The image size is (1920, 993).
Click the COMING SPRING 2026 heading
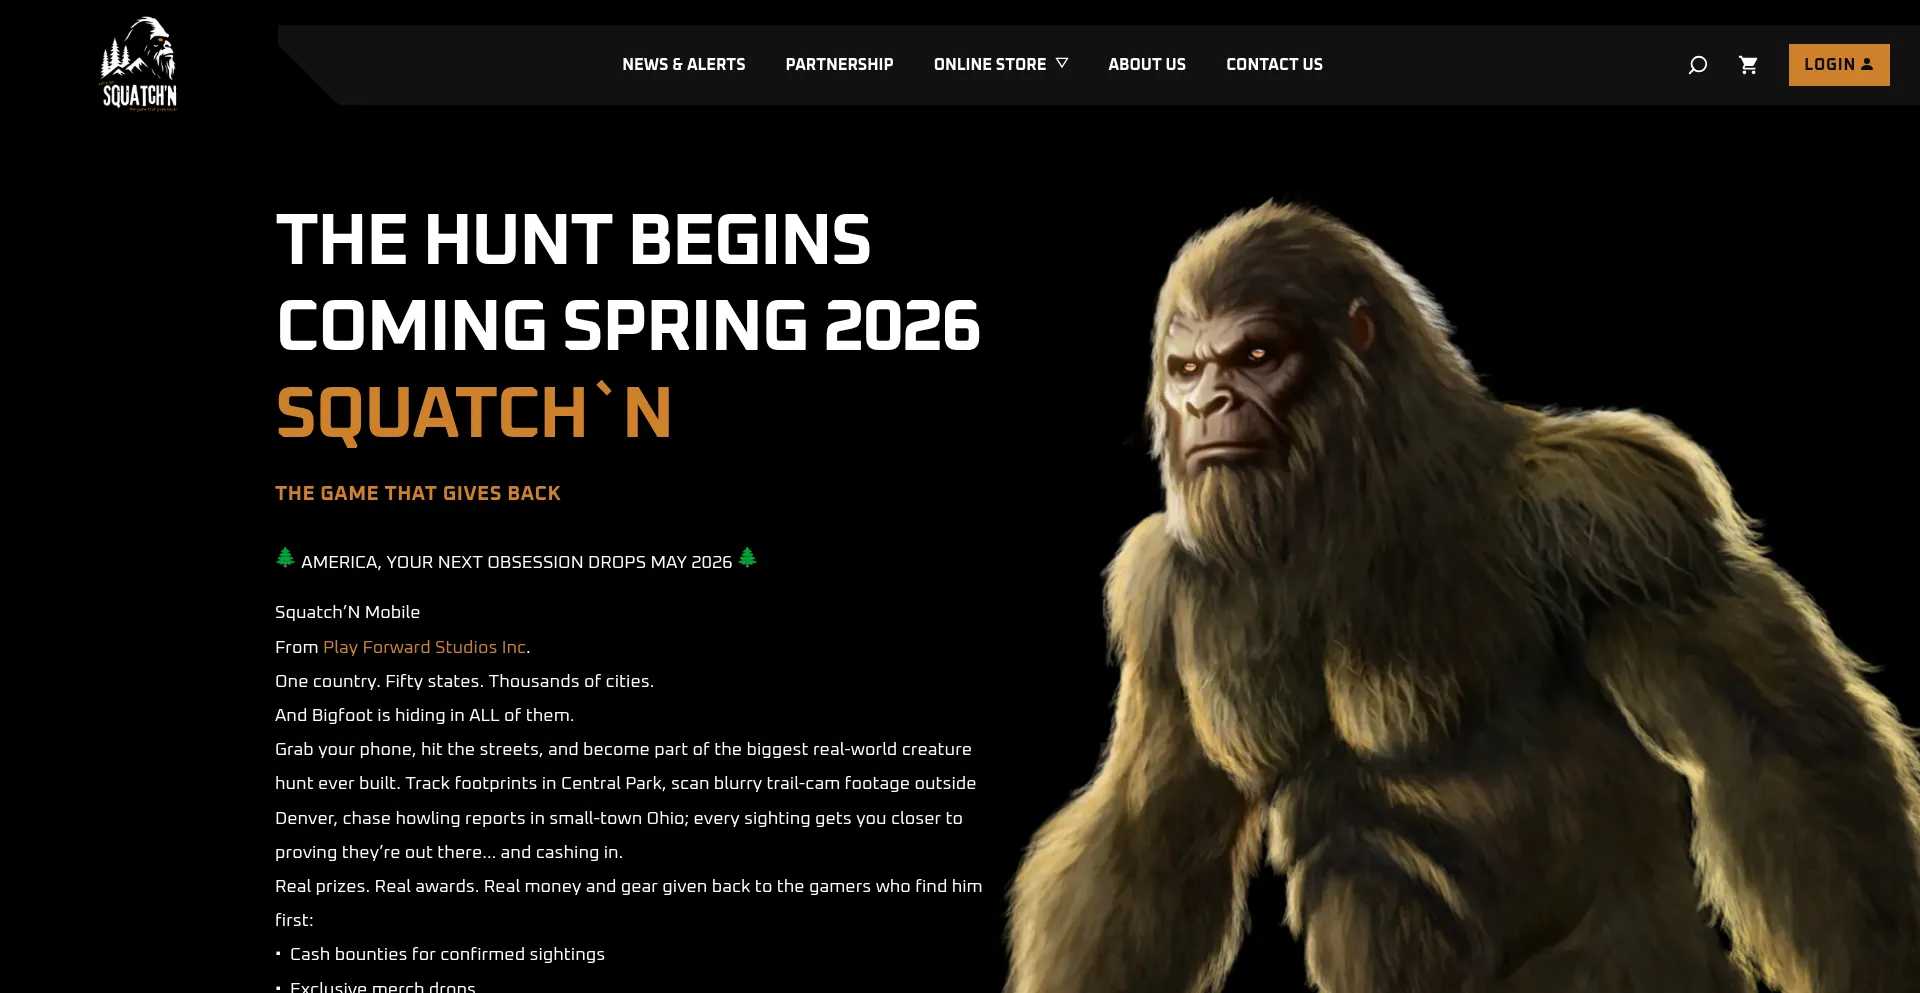pyautogui.click(x=628, y=326)
